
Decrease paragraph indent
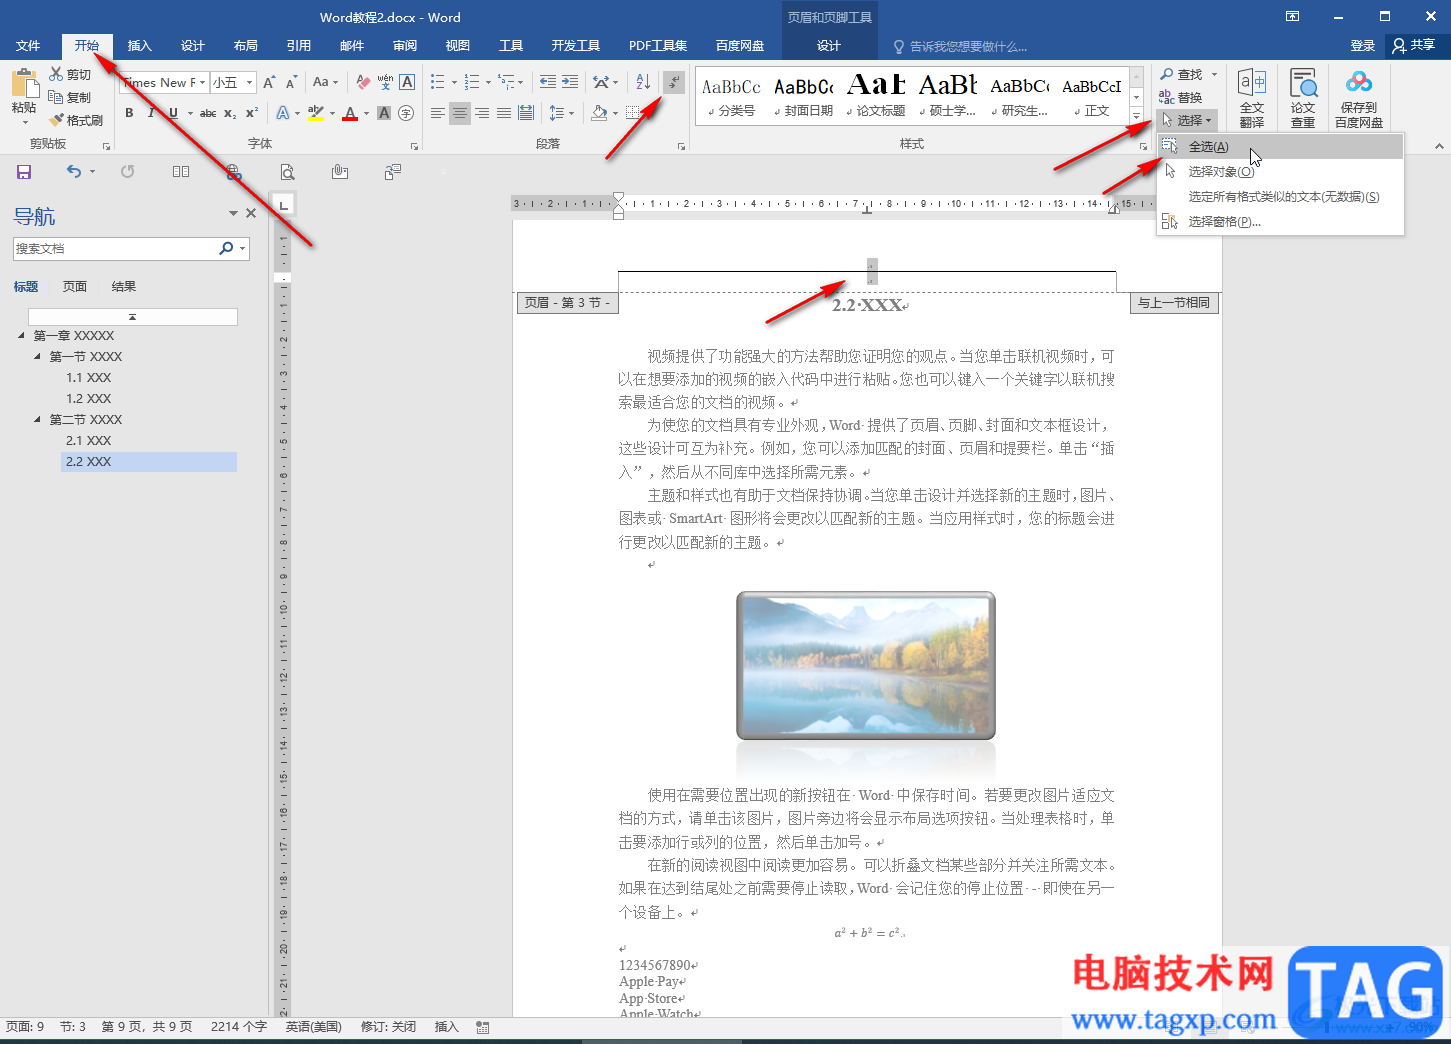[x=547, y=82]
